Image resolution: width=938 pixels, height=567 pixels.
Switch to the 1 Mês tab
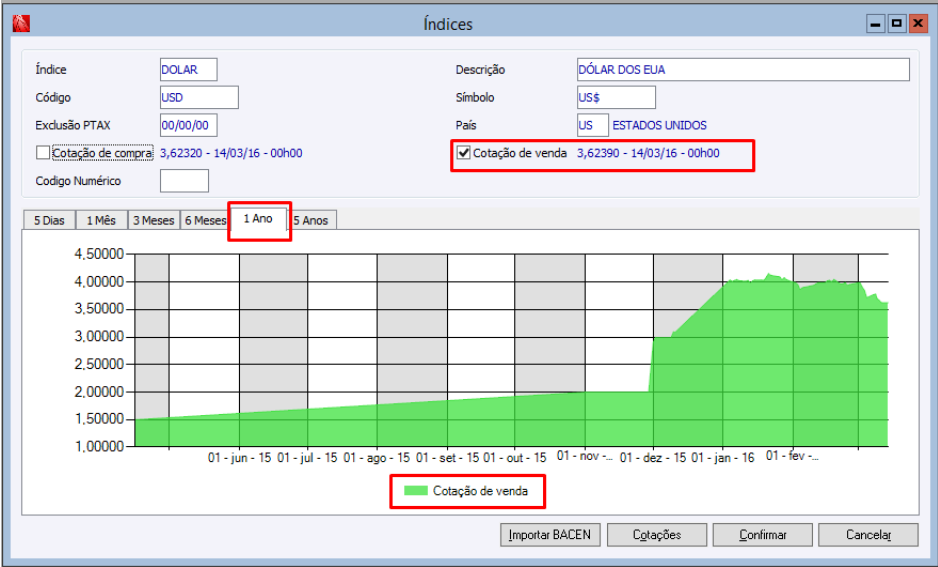pyautogui.click(x=101, y=220)
